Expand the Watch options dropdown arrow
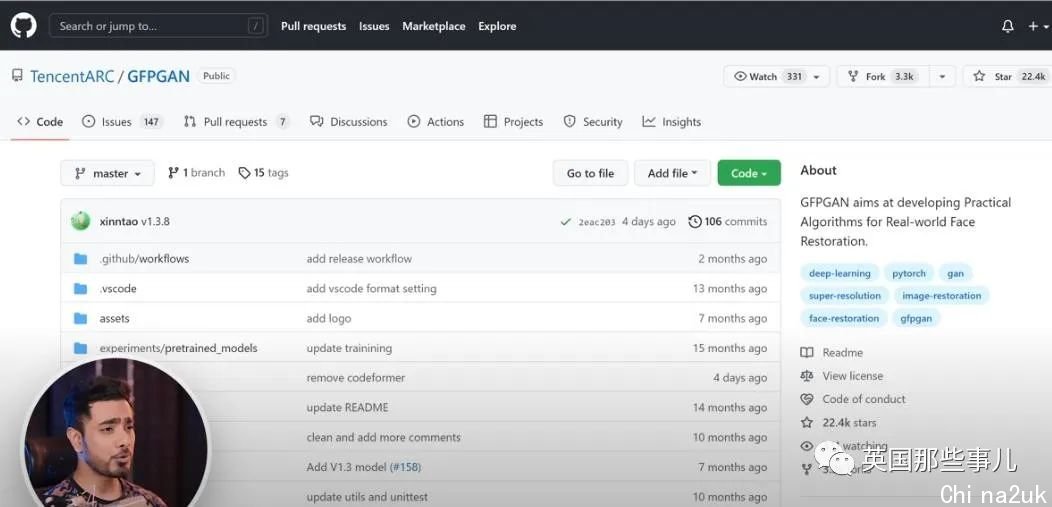The height and width of the screenshot is (507, 1052). point(817,76)
